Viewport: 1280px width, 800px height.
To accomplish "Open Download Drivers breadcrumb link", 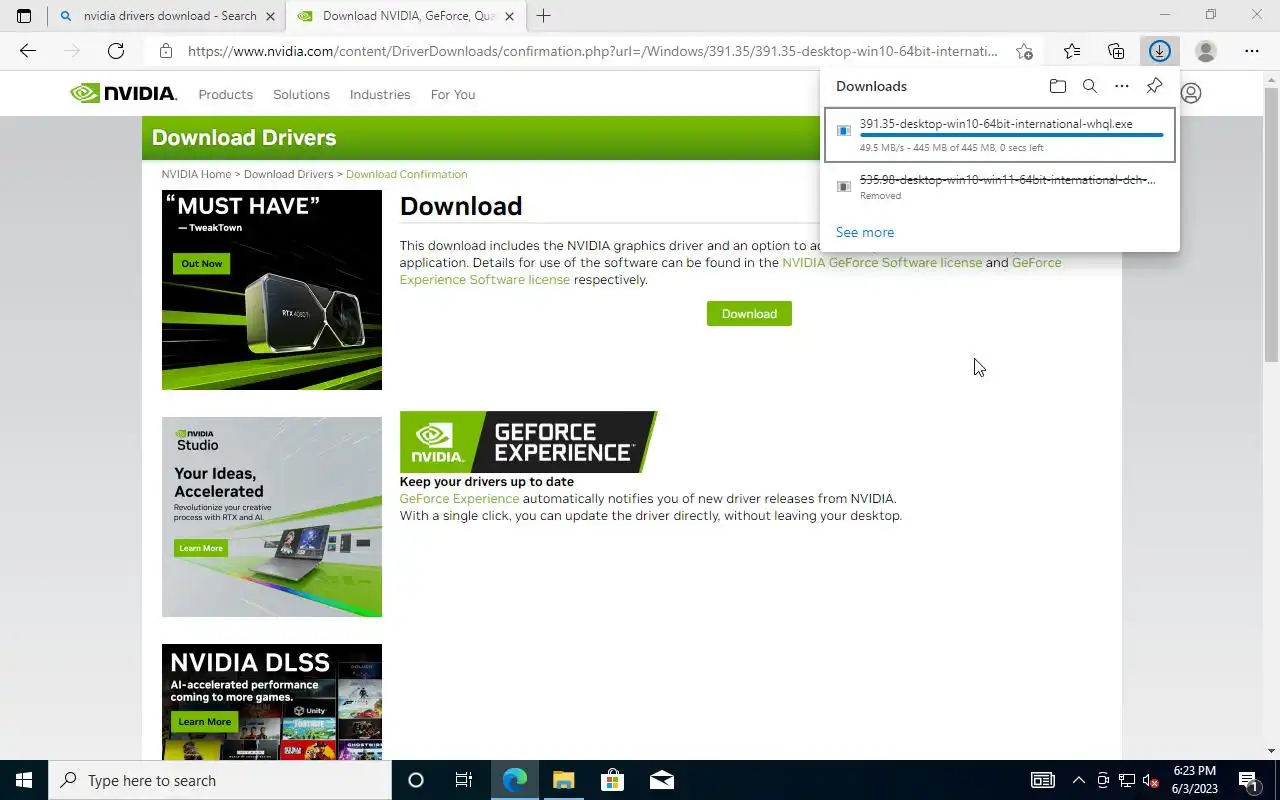I will (x=289, y=174).
